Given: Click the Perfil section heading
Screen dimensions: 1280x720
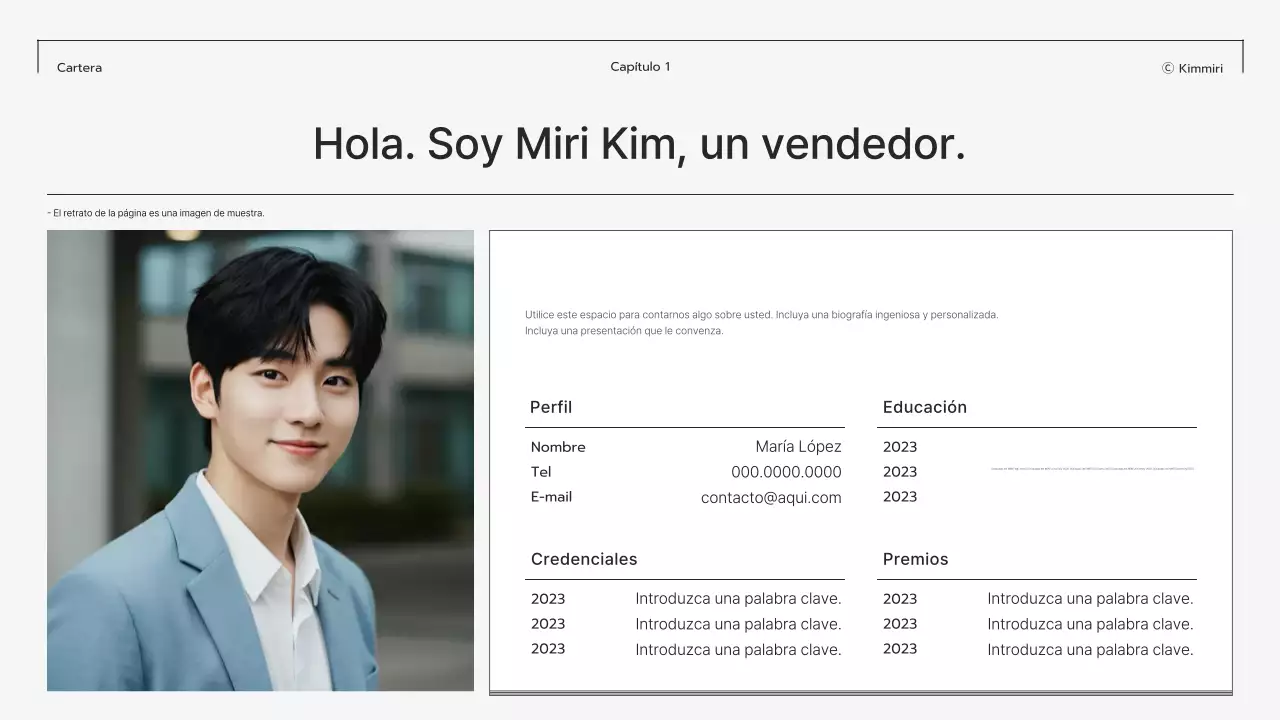Looking at the screenshot, I should pos(551,407).
